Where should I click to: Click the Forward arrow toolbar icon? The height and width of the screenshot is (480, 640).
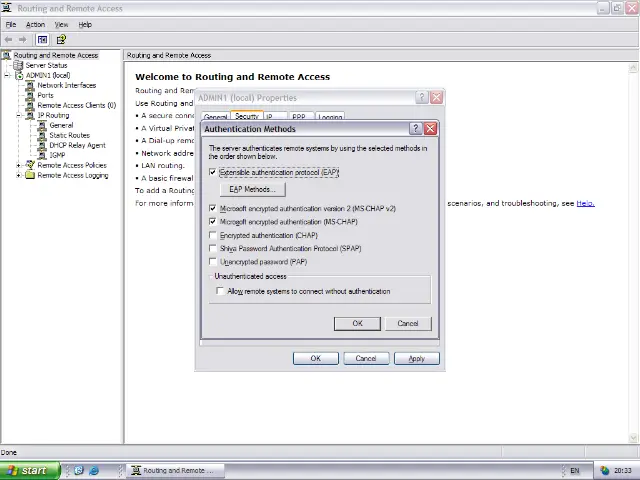22,40
